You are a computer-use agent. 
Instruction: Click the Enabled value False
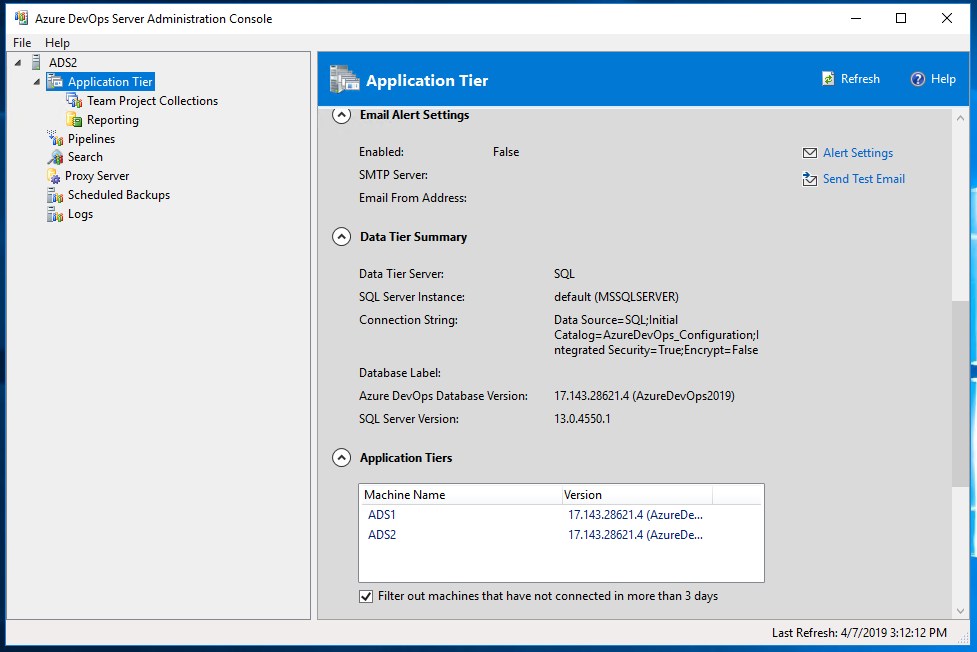(x=506, y=152)
